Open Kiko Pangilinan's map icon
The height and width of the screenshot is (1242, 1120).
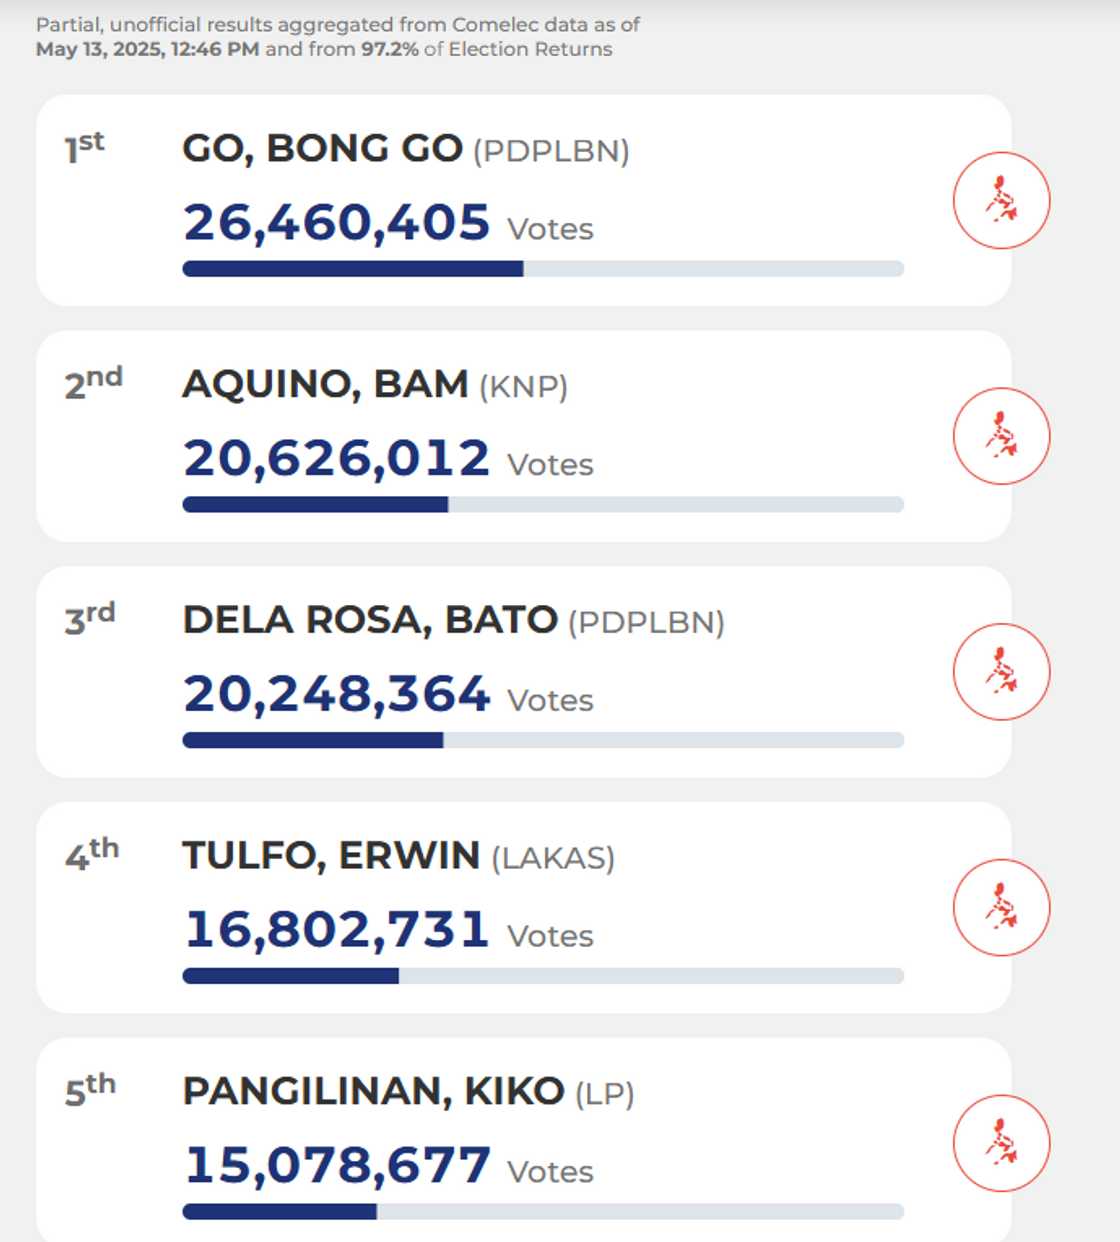pos(1001,1143)
